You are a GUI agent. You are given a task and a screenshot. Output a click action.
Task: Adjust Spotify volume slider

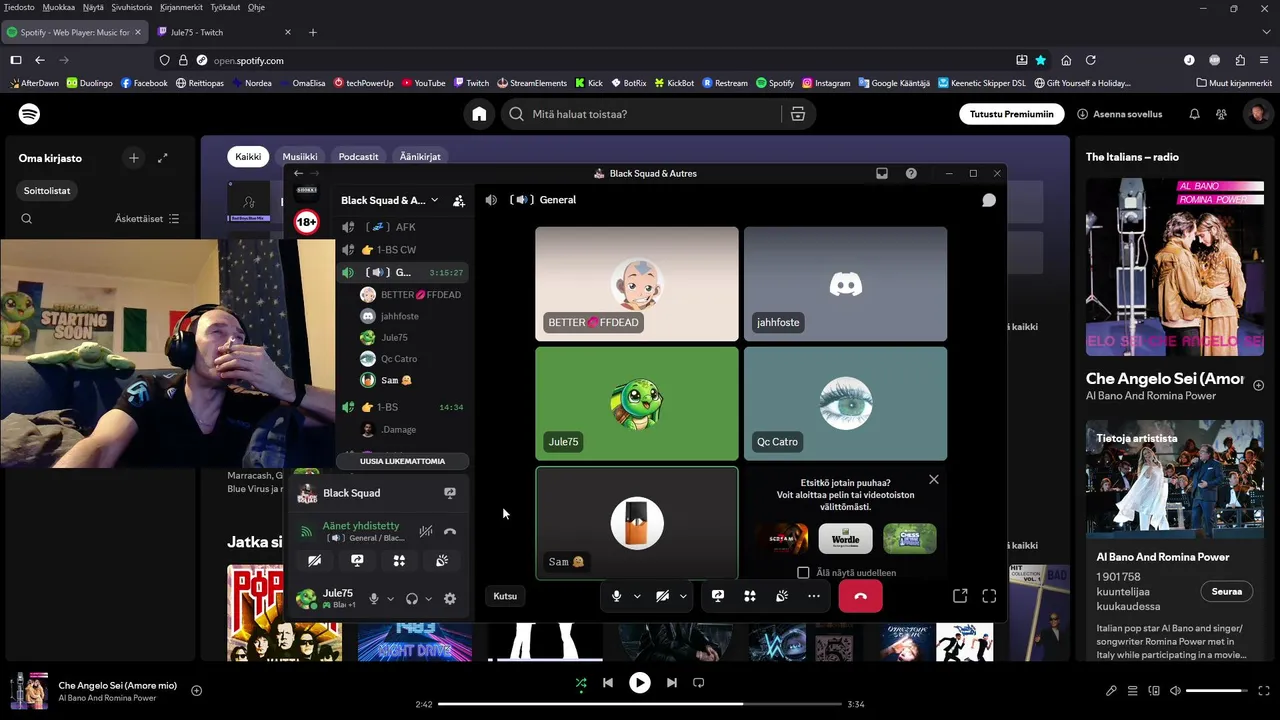click(1218, 691)
